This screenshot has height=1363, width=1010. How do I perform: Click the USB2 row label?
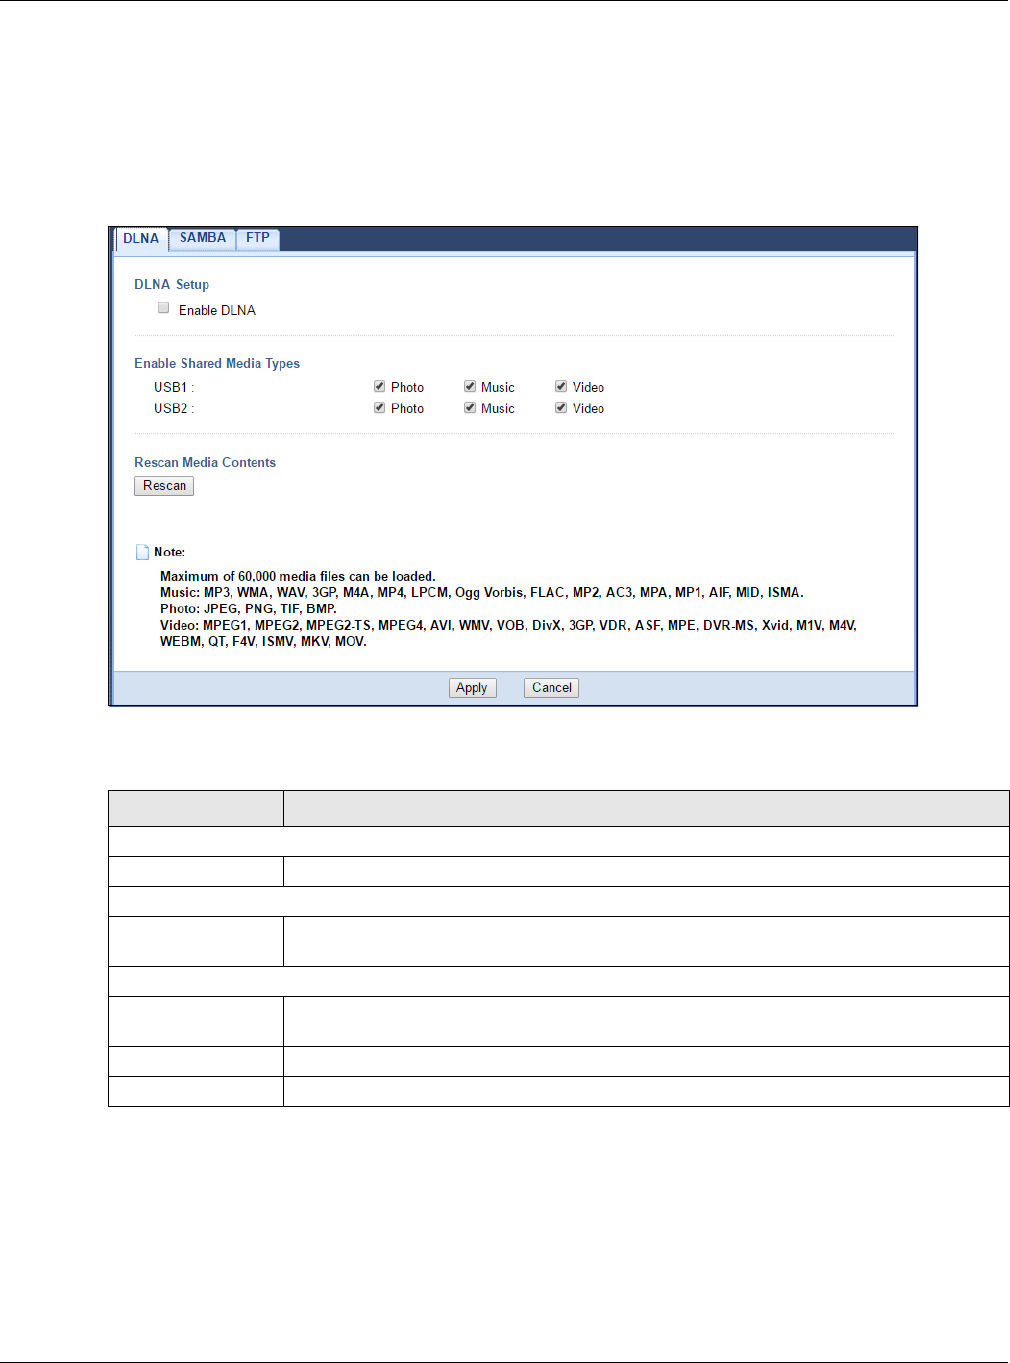point(174,408)
